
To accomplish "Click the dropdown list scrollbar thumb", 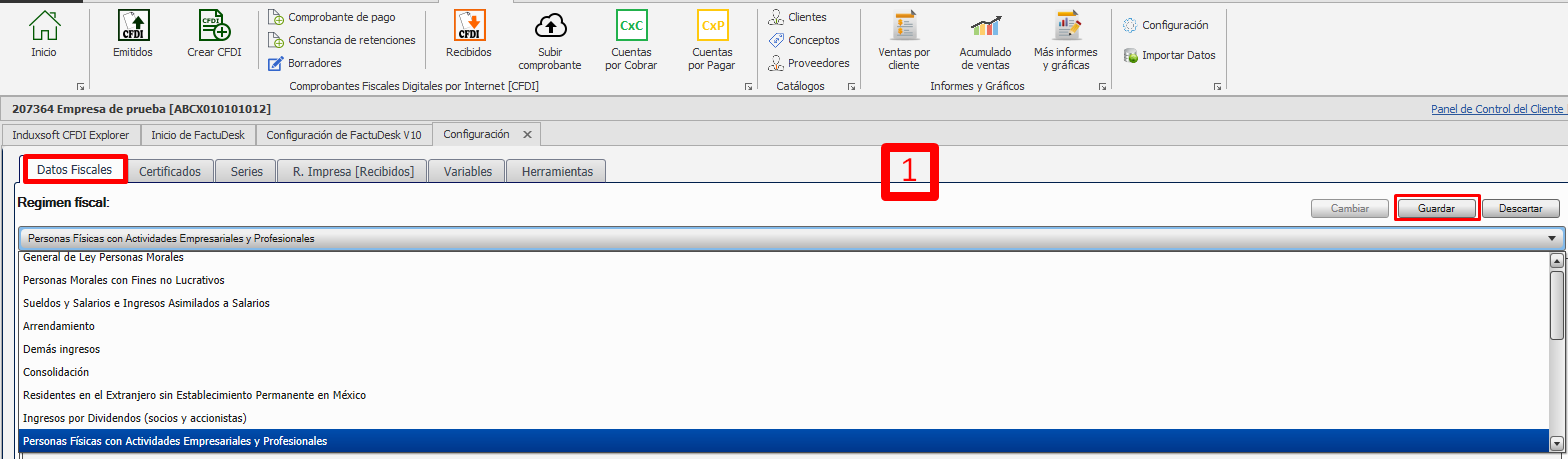I will 1556,305.
